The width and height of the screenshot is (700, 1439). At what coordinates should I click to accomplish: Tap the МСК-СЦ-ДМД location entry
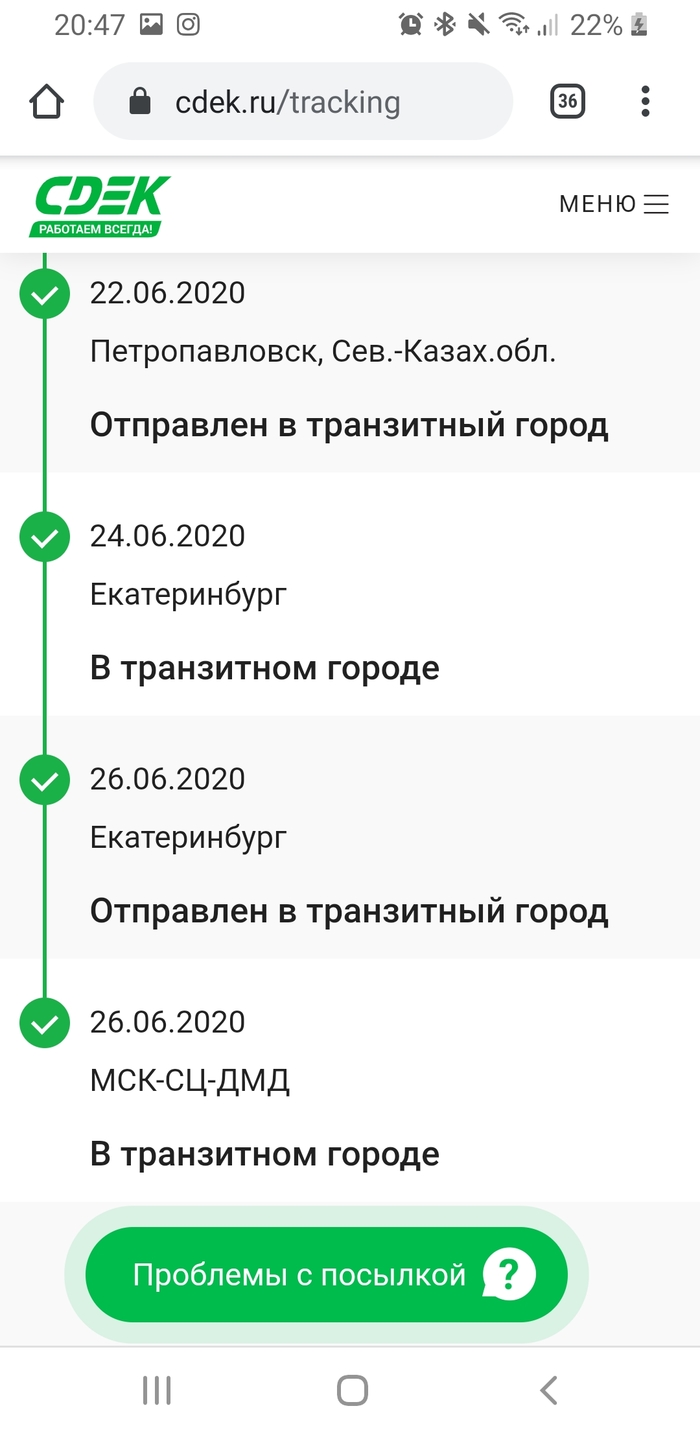click(x=190, y=1081)
